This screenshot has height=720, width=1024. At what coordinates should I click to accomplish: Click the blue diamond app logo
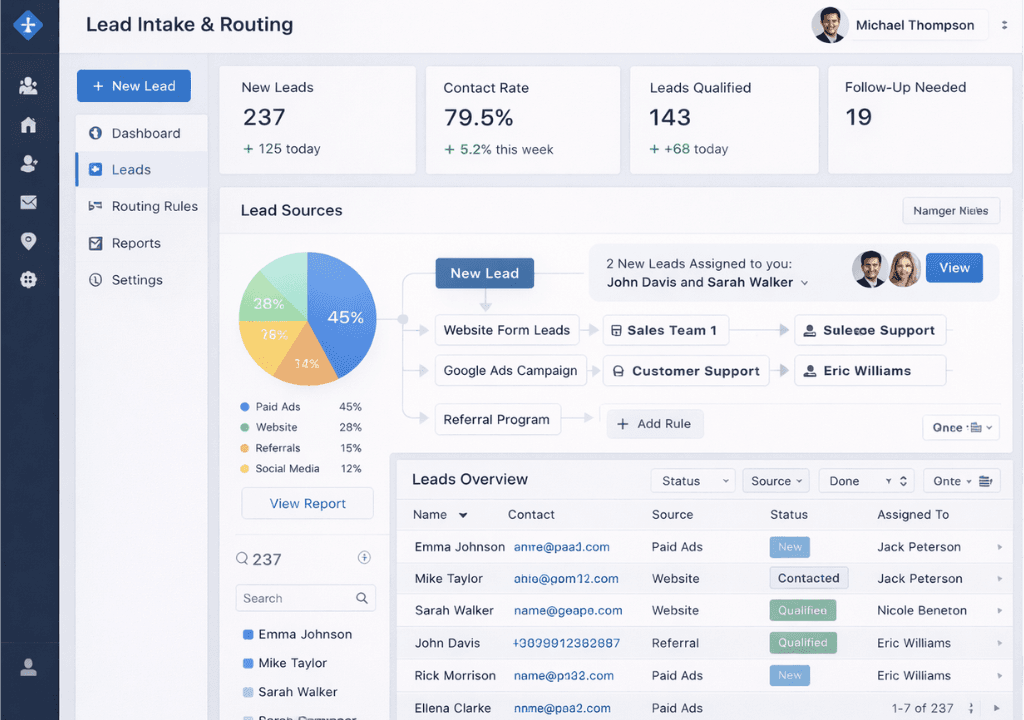[x=28, y=26]
